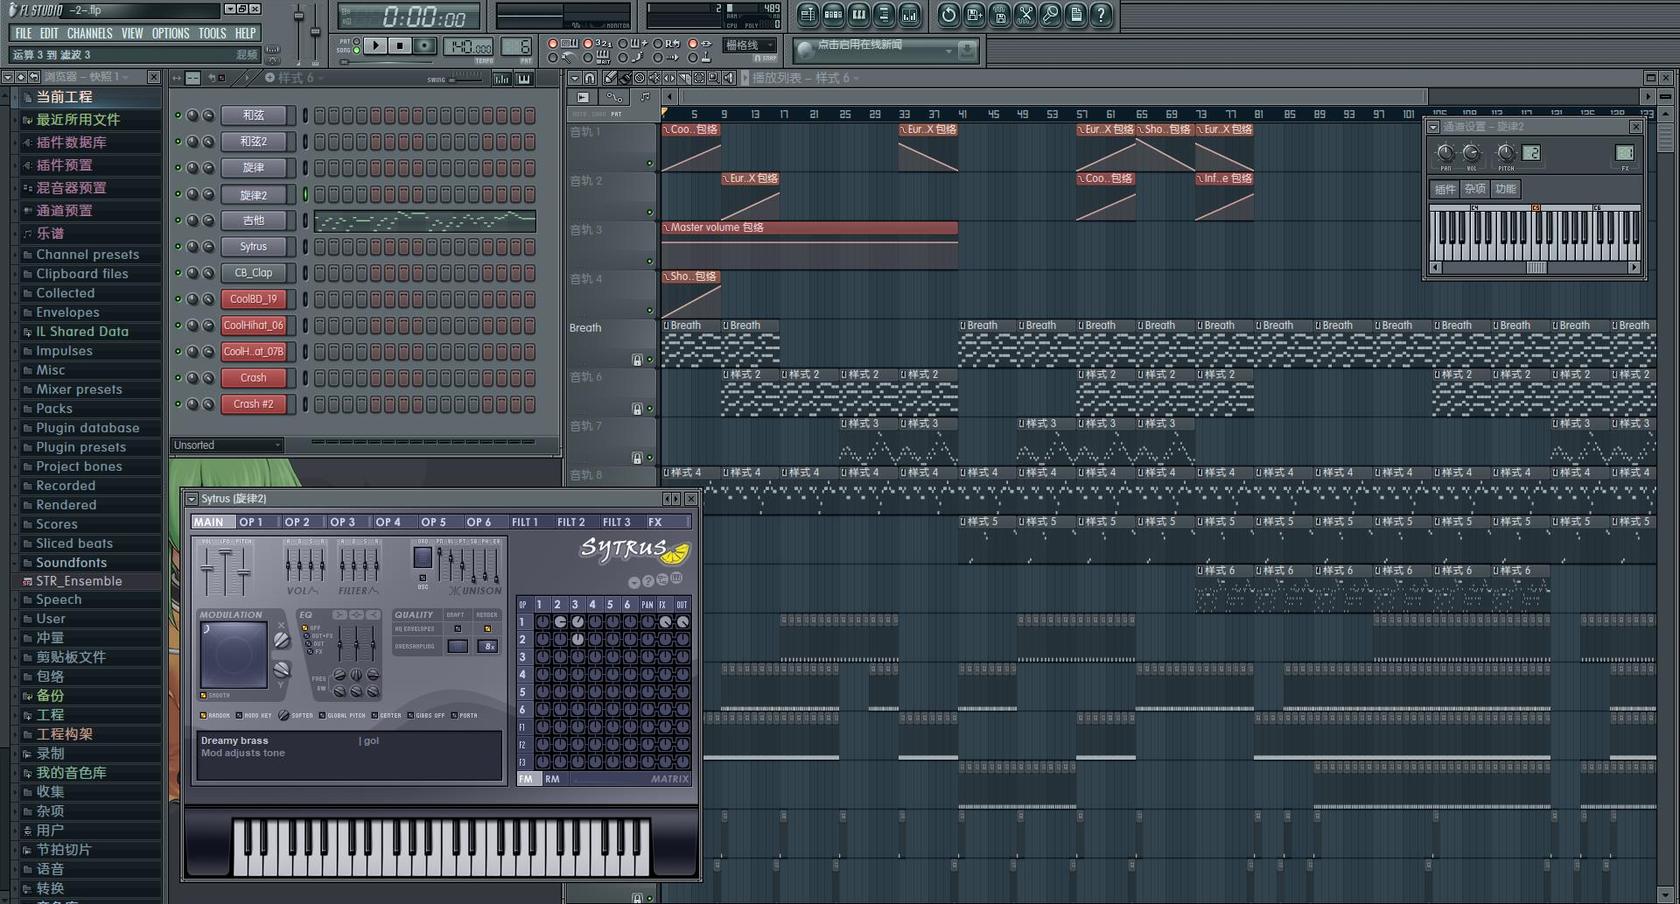This screenshot has width=1680, height=904.
Task: Select the Crash #2 channel button
Action: 254,404
